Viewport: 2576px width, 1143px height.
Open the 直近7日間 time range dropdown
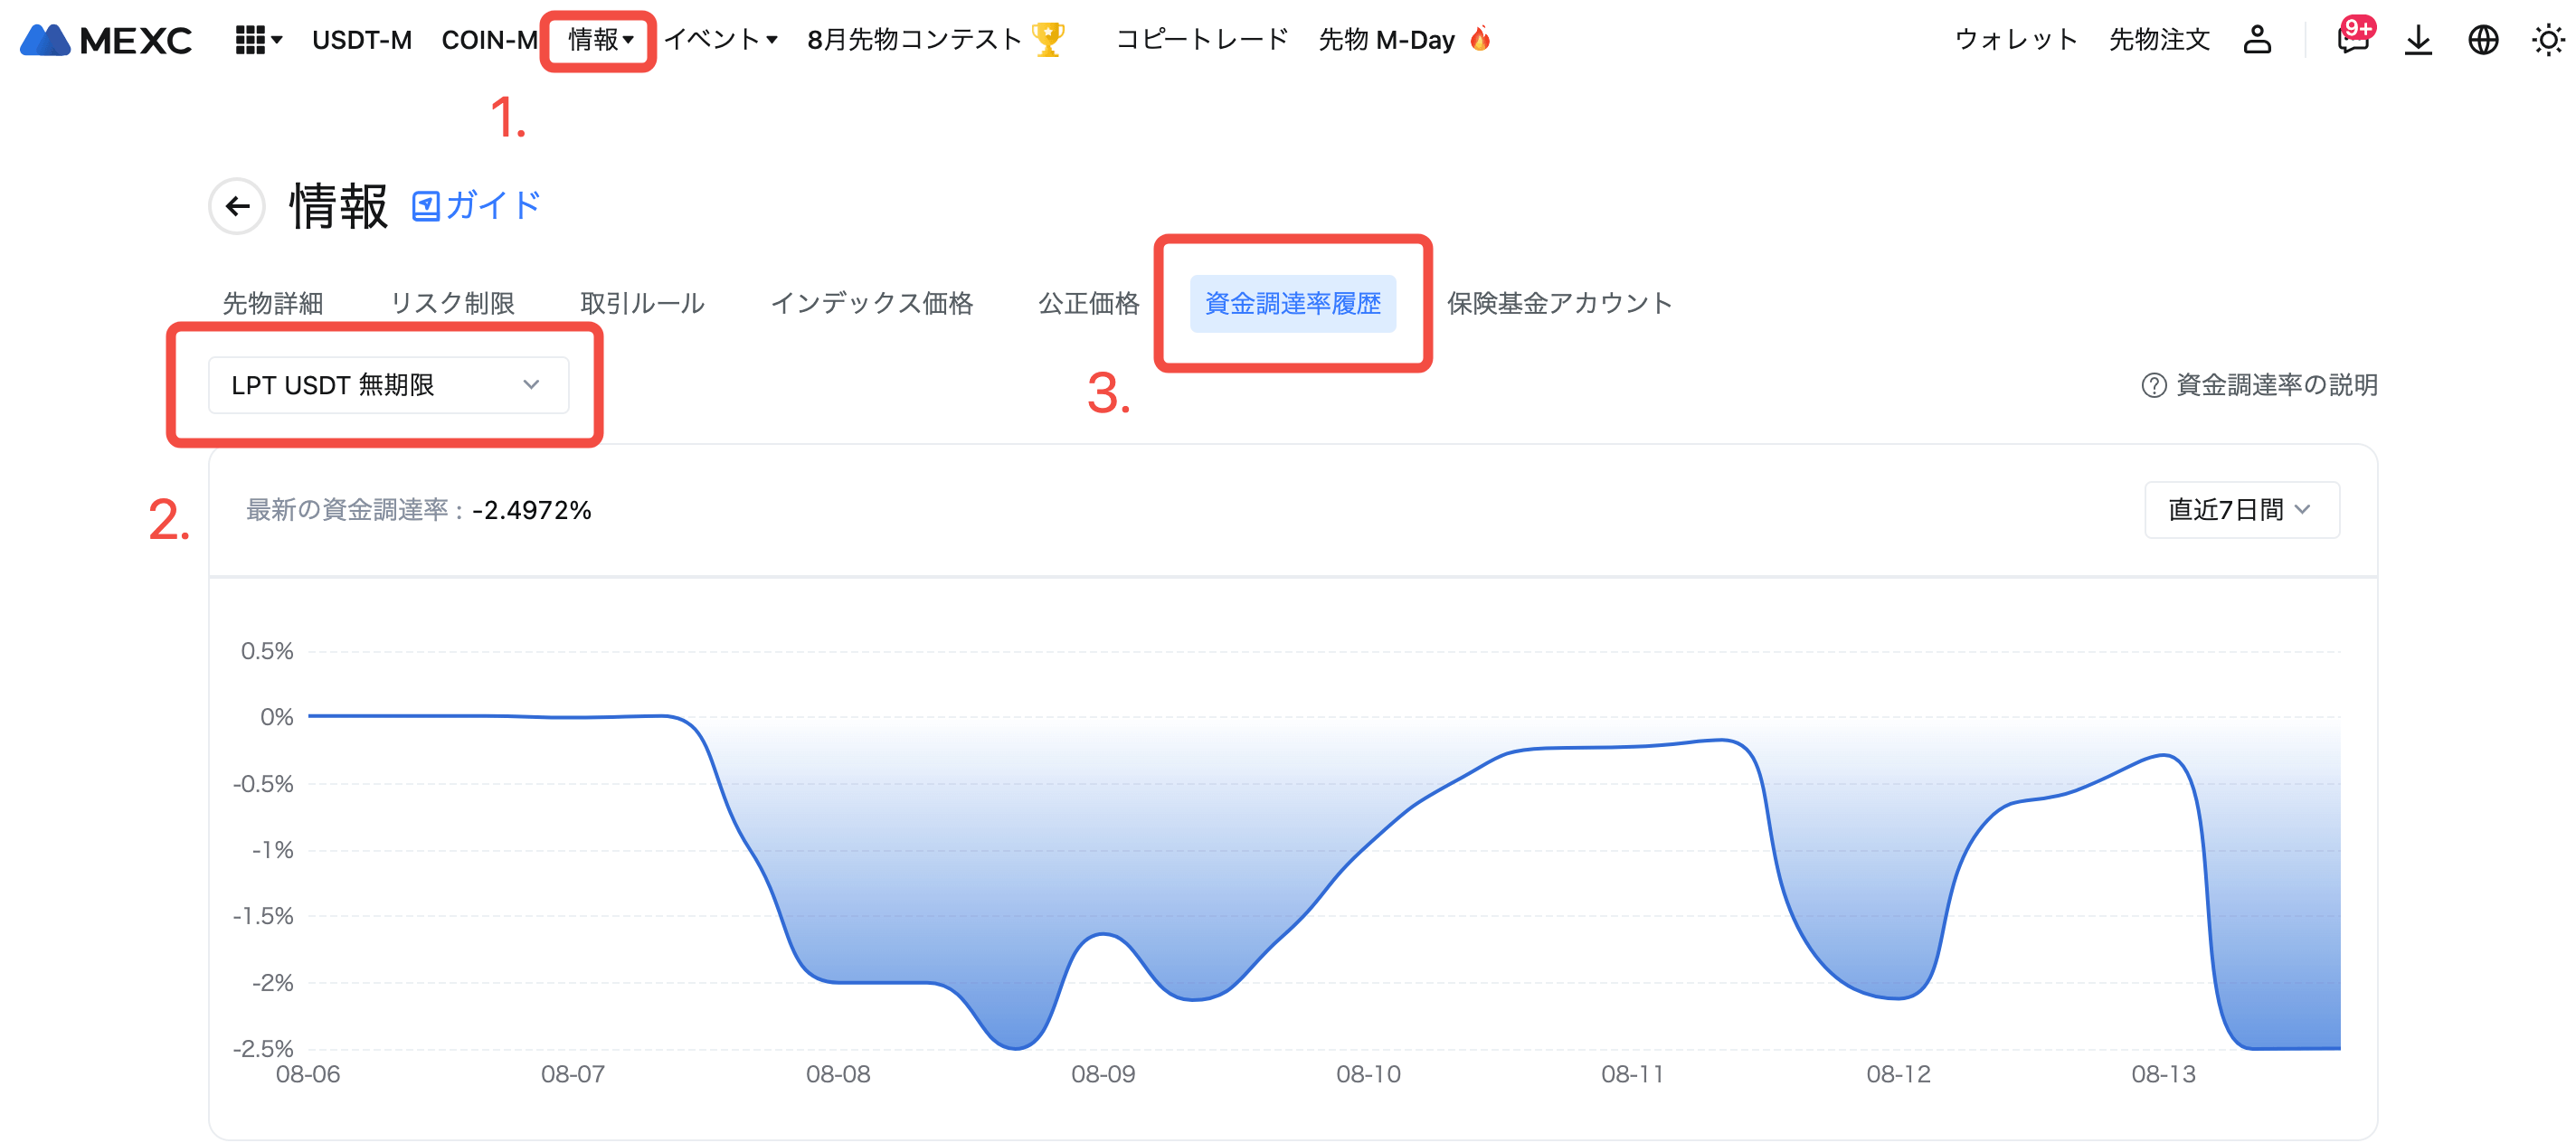pyautogui.click(x=2241, y=510)
